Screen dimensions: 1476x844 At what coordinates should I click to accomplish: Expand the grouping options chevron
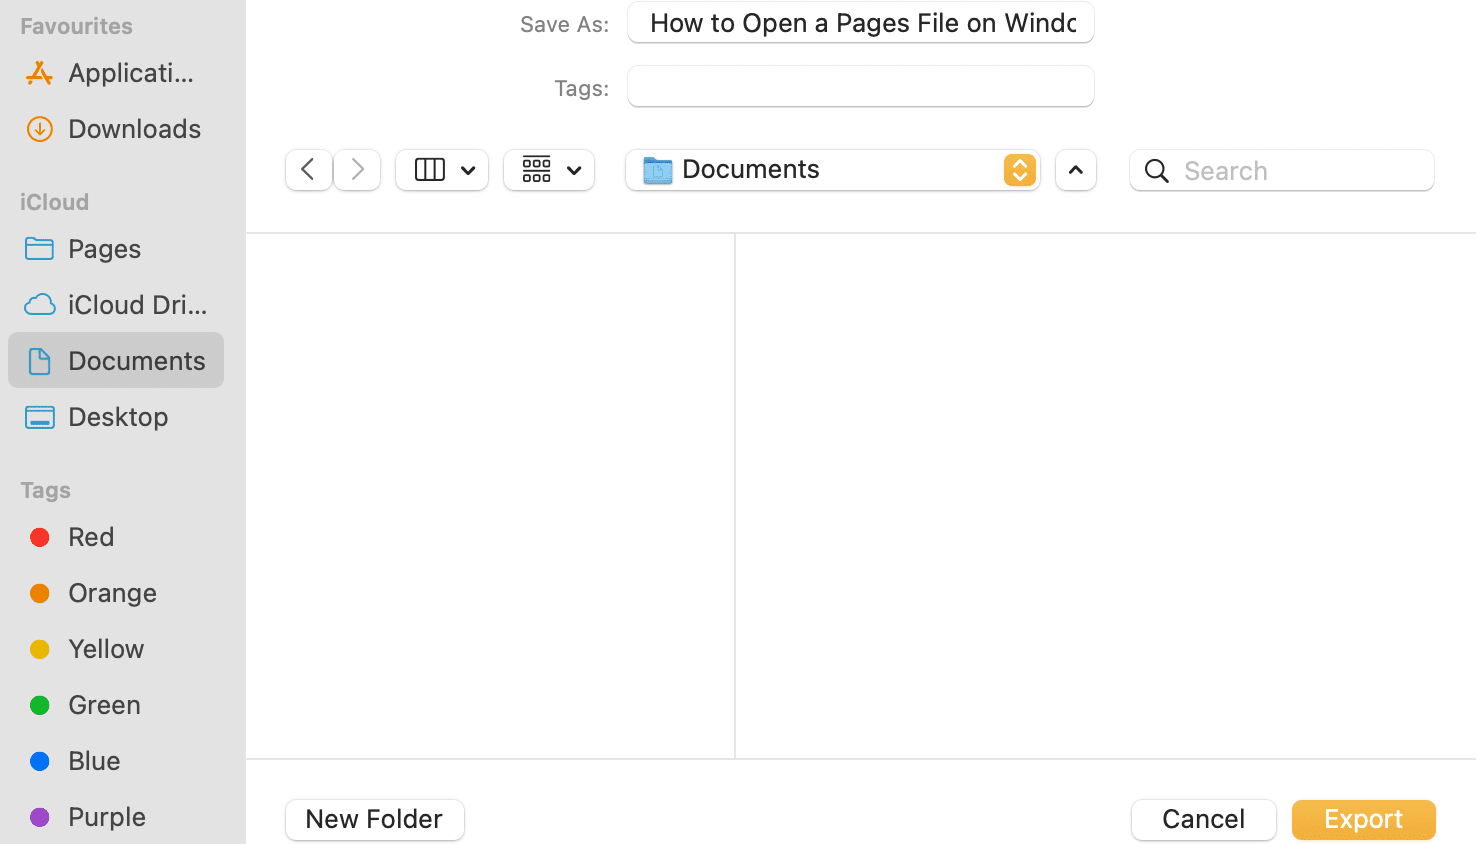click(574, 170)
